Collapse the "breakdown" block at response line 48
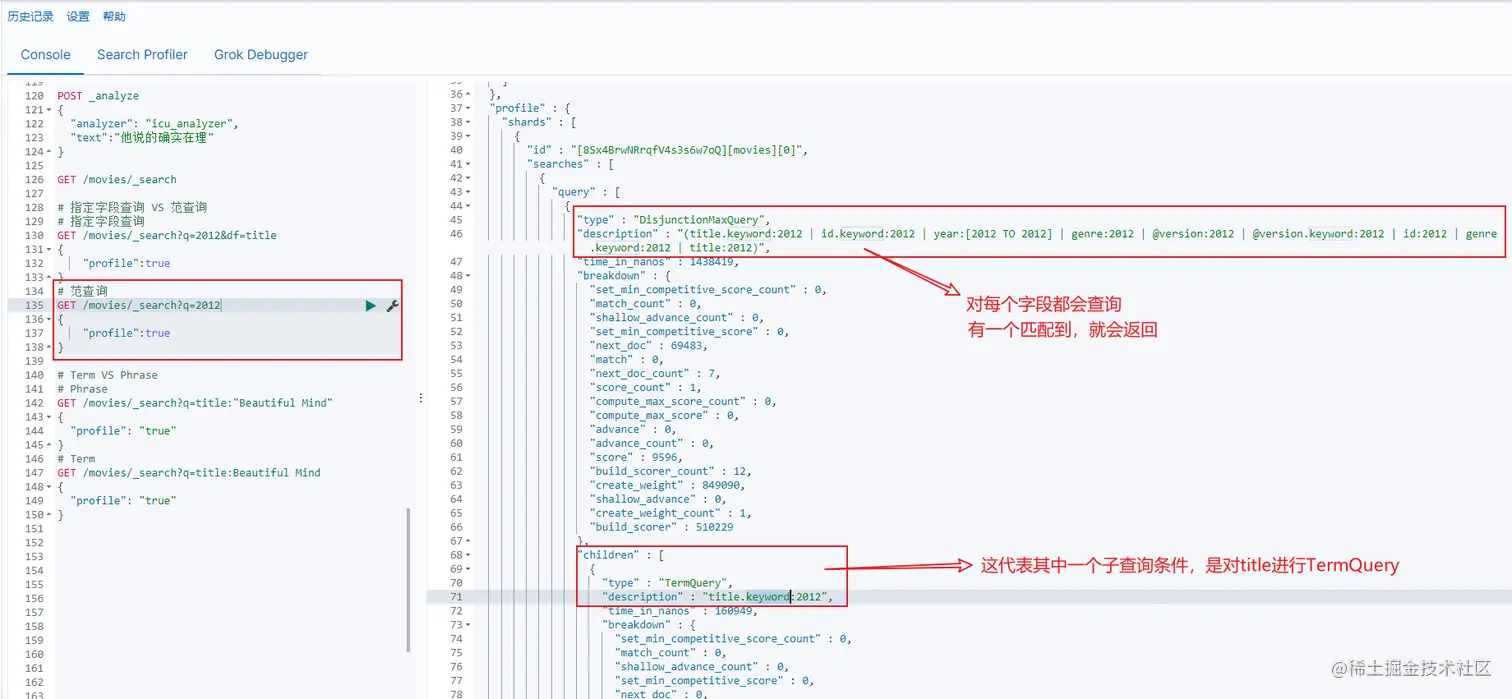This screenshot has height=699, width=1512. pos(469,275)
